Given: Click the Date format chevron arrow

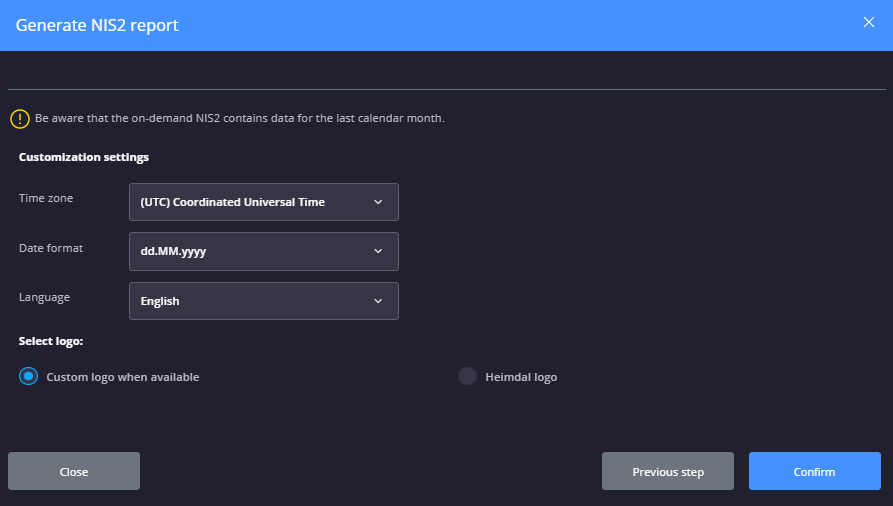Looking at the screenshot, I should tap(378, 251).
